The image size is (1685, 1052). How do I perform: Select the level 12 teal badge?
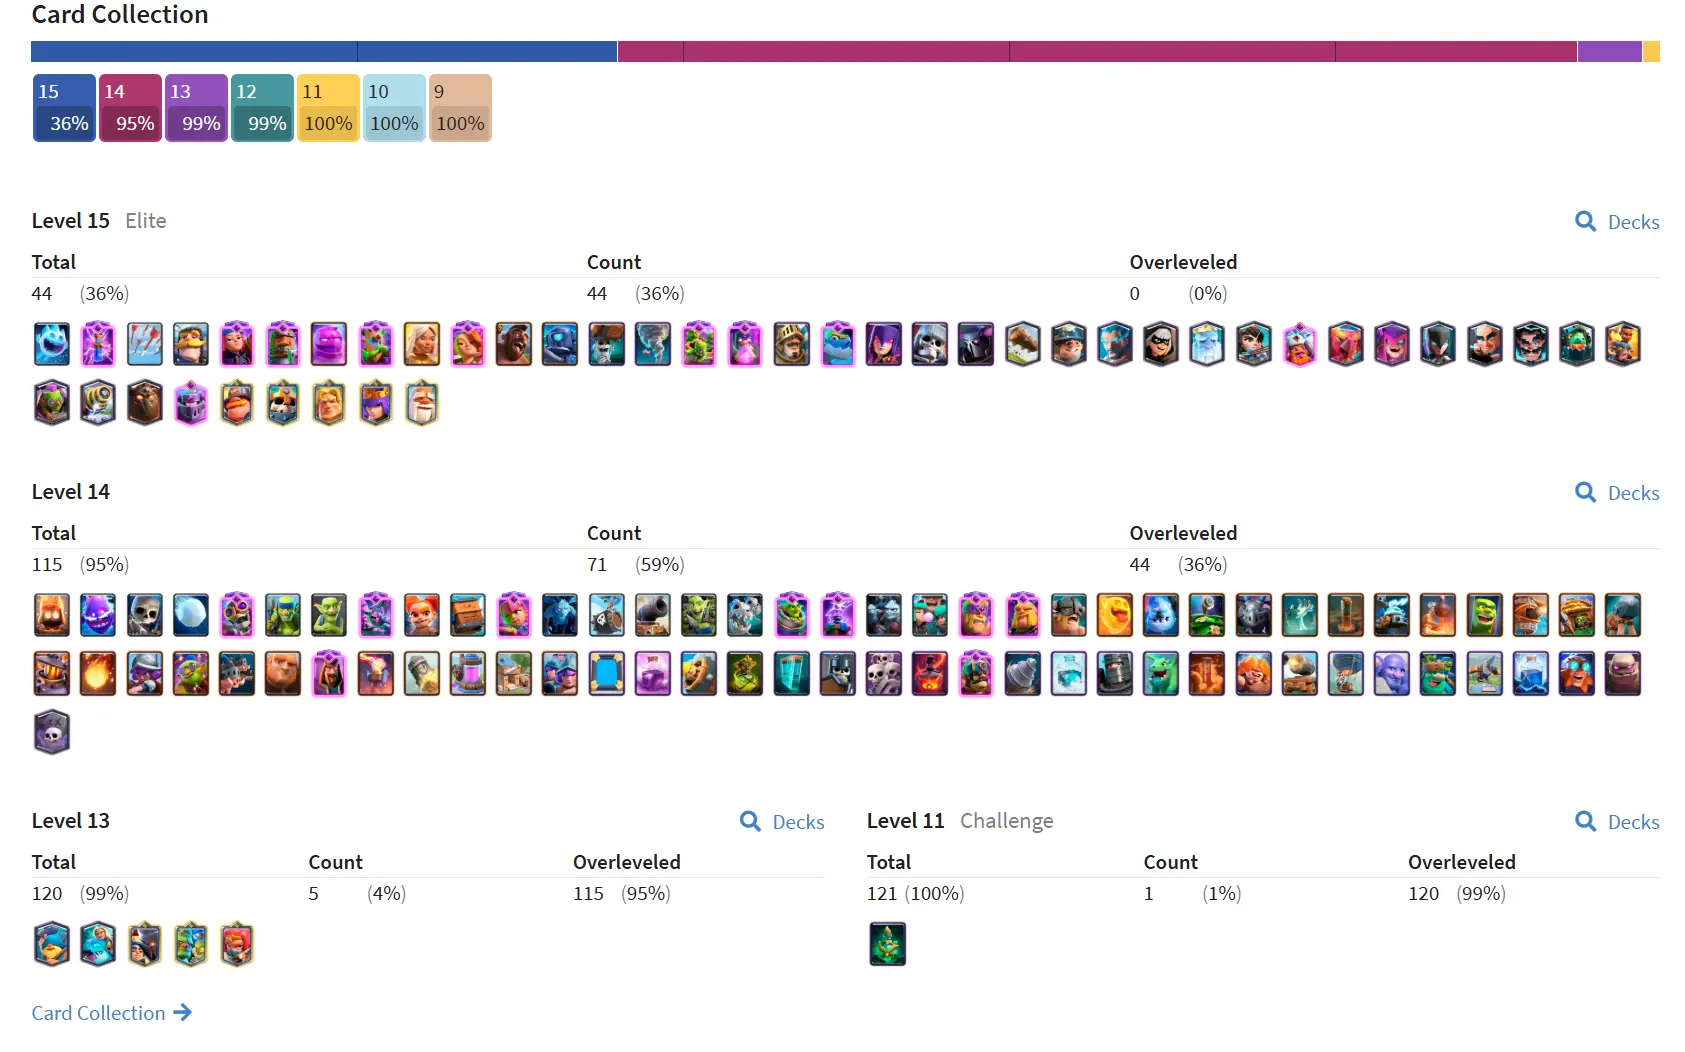tap(262, 108)
